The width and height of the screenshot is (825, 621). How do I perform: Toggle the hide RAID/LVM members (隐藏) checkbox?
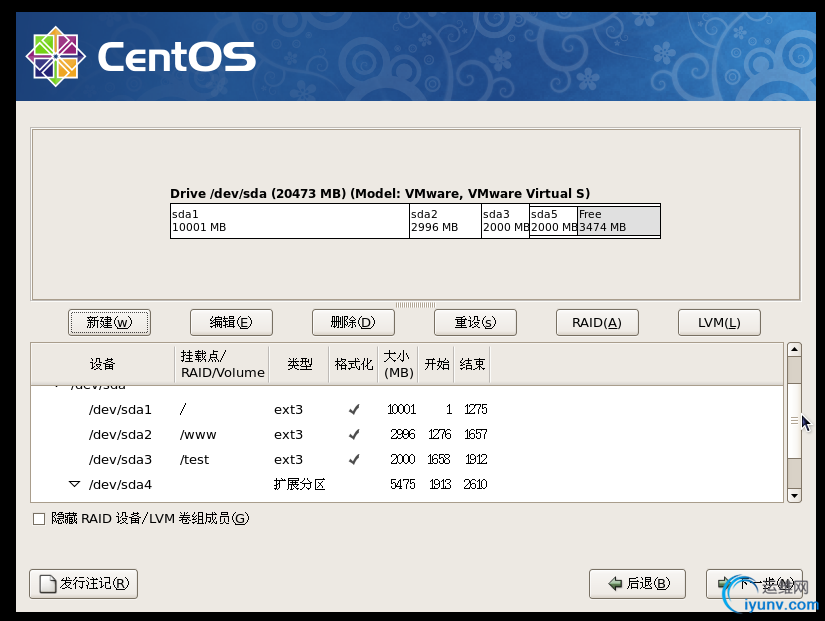tap(39, 518)
